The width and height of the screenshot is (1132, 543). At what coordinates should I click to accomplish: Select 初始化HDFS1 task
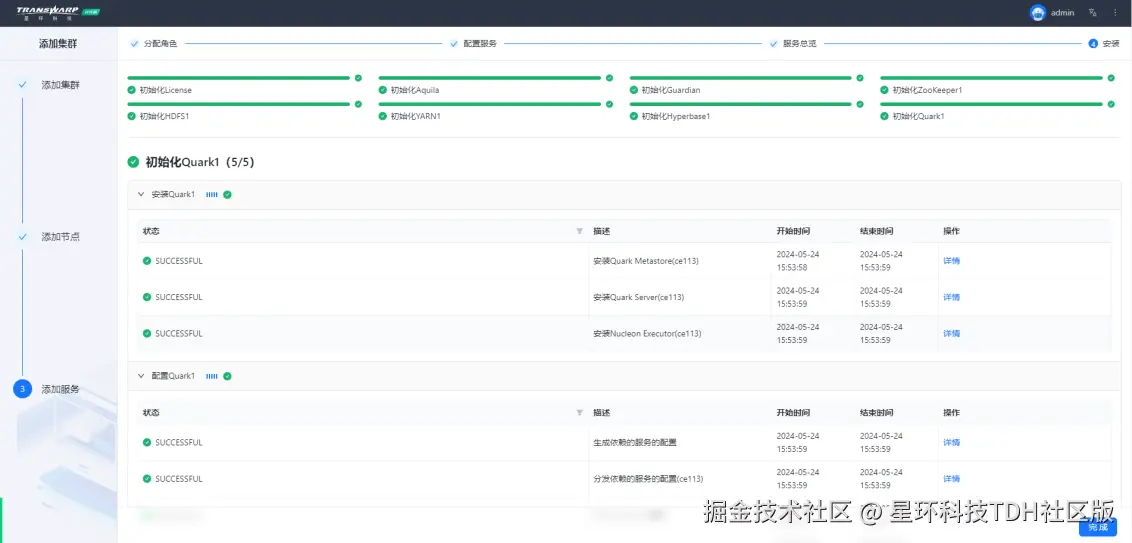164,116
